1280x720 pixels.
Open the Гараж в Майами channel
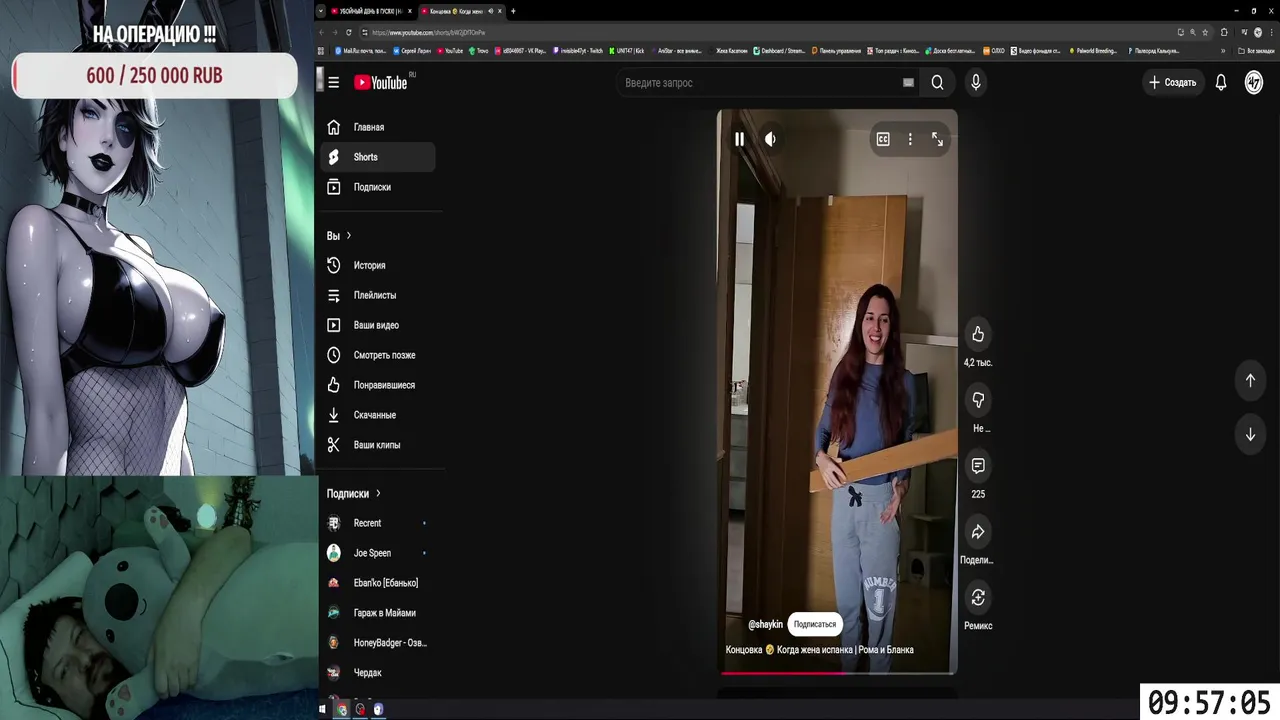click(x=380, y=613)
